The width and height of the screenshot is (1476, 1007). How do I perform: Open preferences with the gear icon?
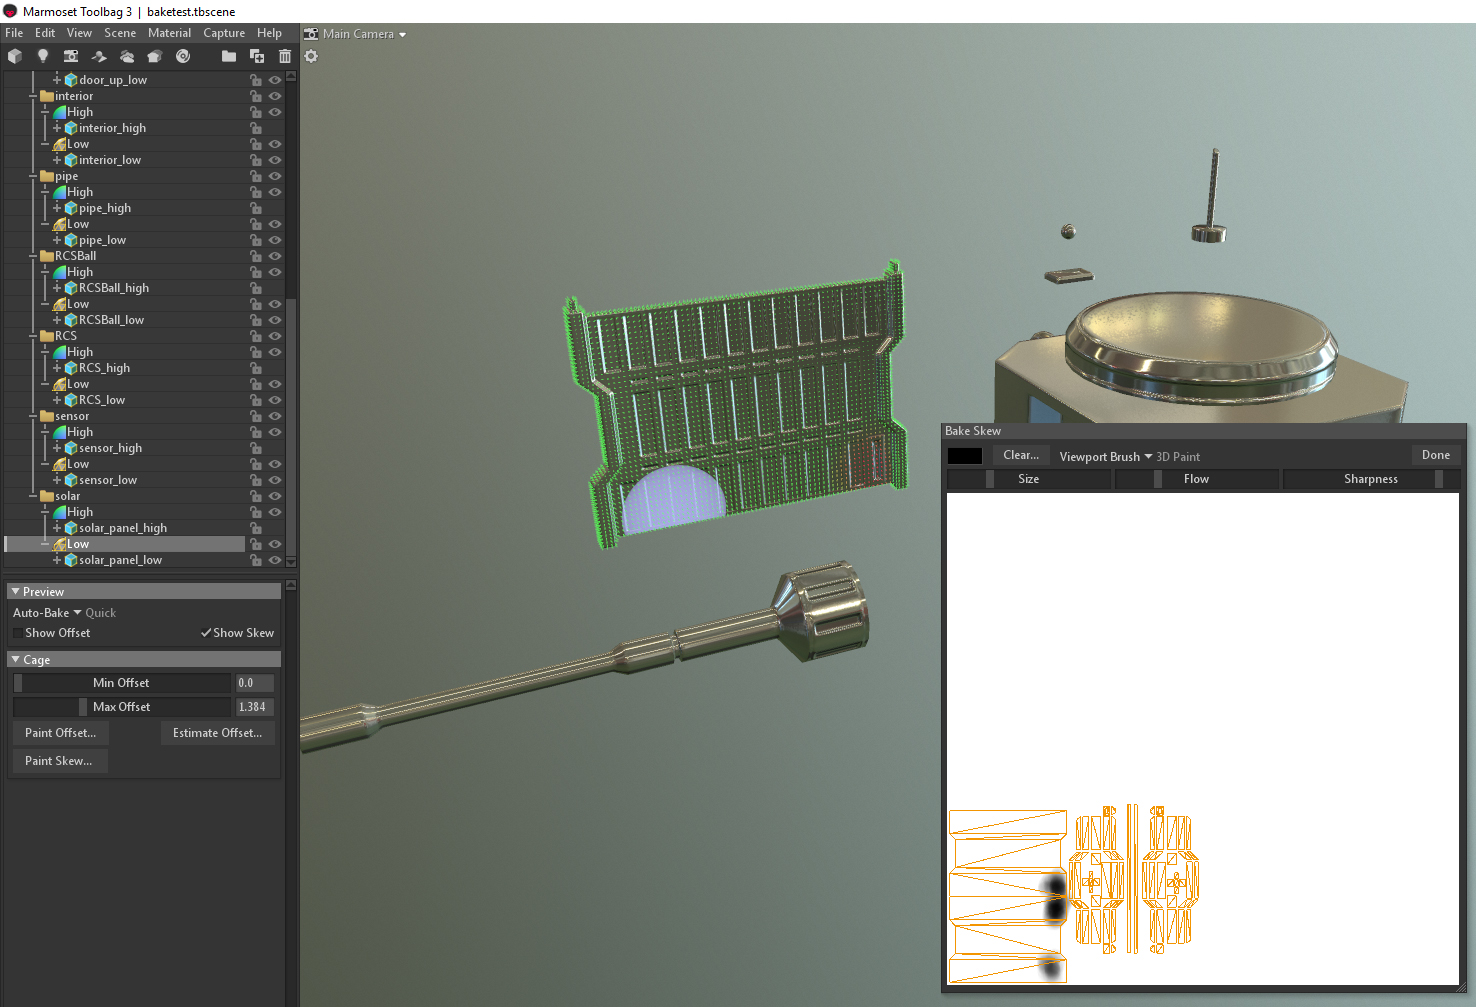pyautogui.click(x=311, y=56)
